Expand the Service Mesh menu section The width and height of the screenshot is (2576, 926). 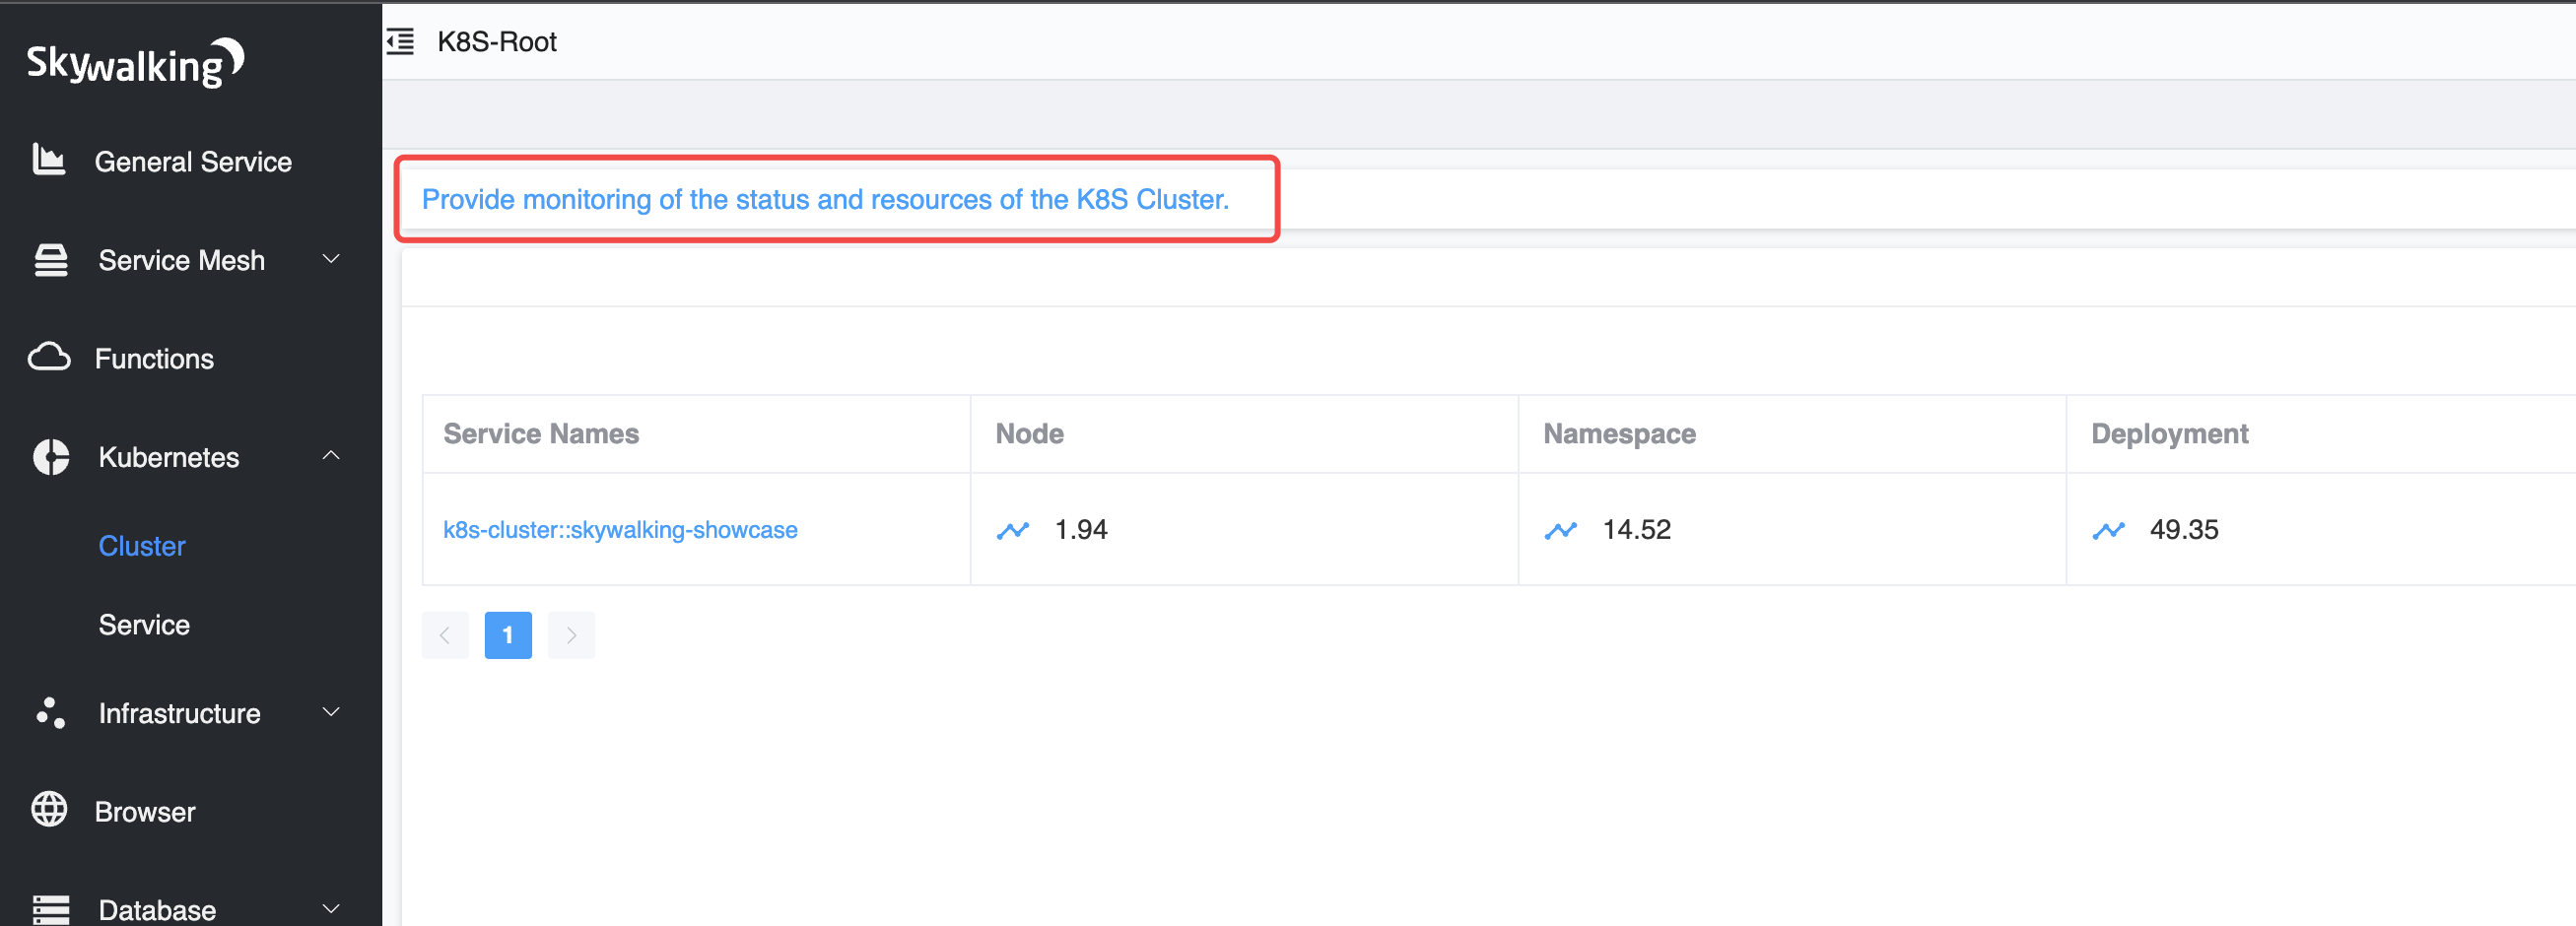[331, 260]
